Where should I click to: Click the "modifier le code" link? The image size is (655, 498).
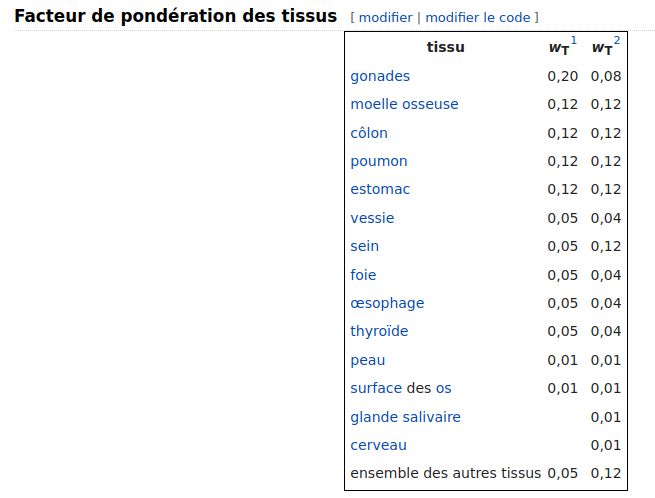coord(479,18)
